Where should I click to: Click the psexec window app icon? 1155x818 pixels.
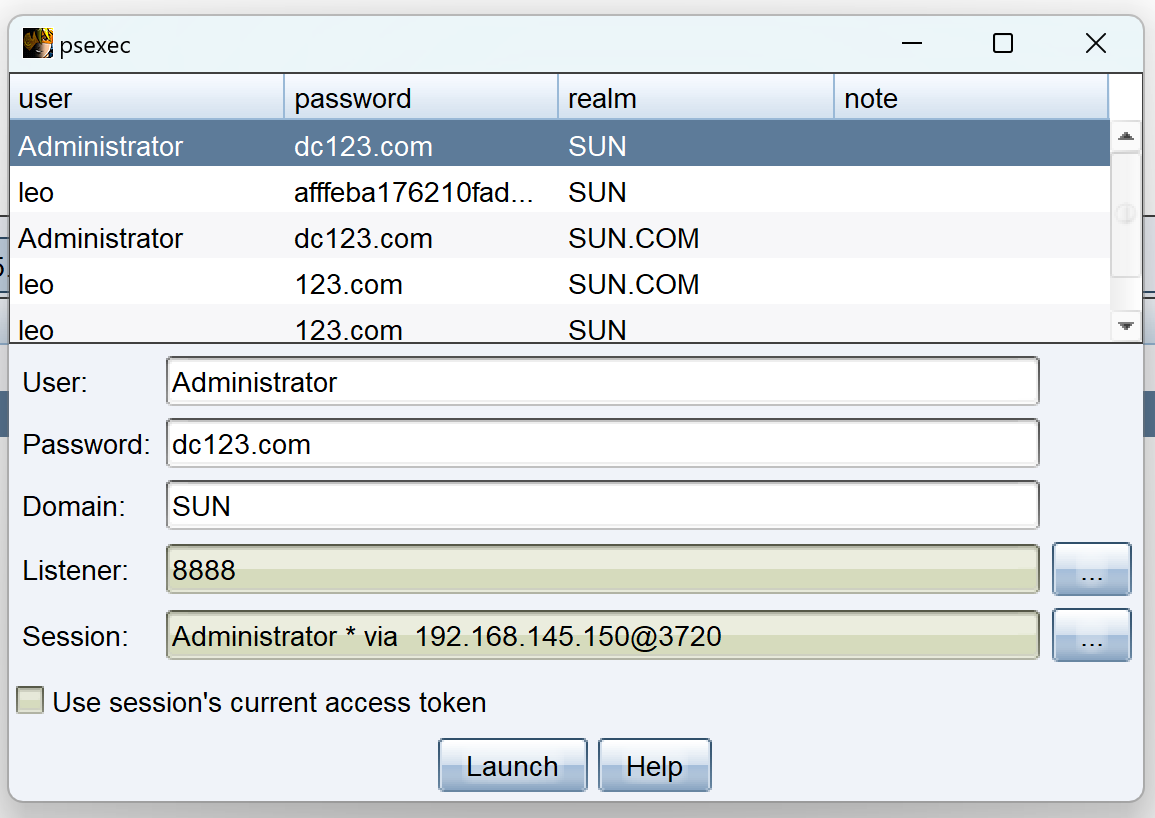tap(38, 43)
